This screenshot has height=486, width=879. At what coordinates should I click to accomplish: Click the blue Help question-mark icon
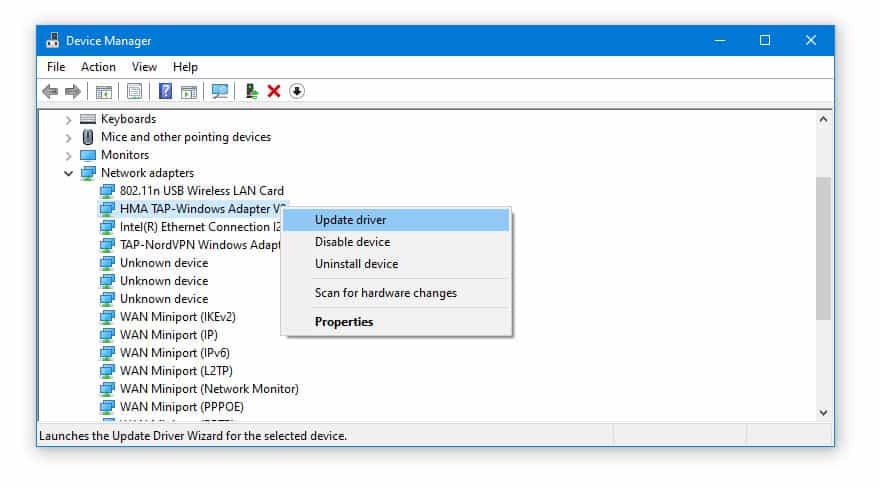165,91
